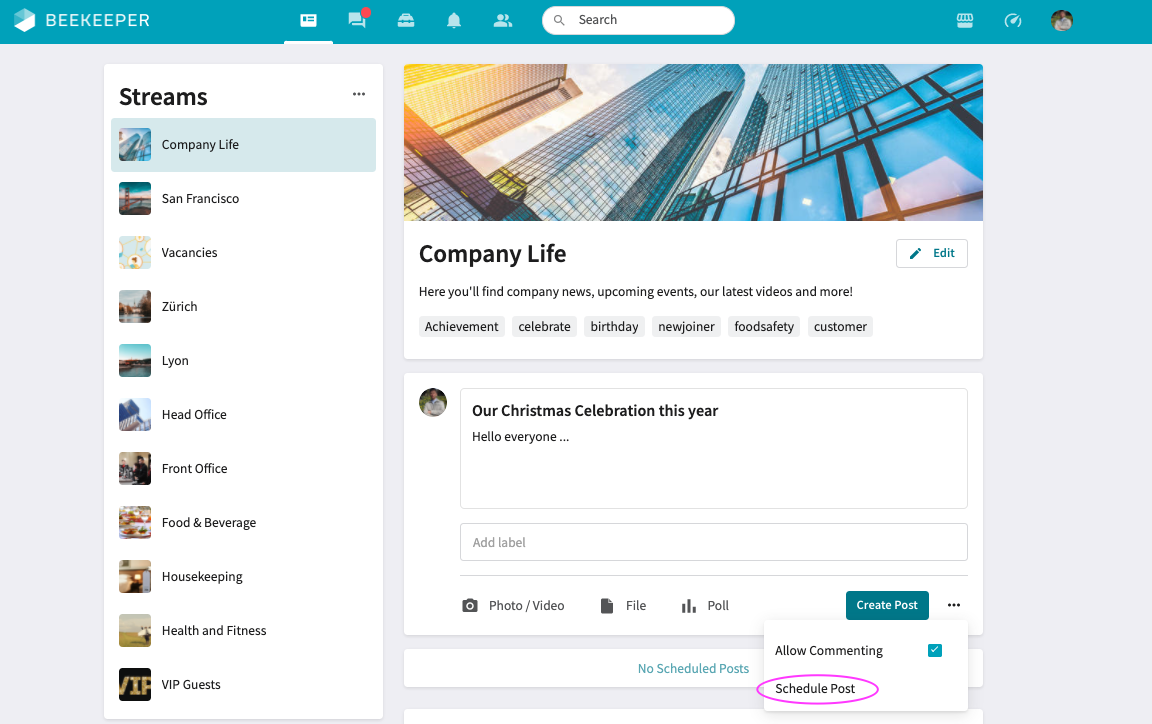Open the notifications bell icon
The height and width of the screenshot is (724, 1152).
(x=454, y=20)
